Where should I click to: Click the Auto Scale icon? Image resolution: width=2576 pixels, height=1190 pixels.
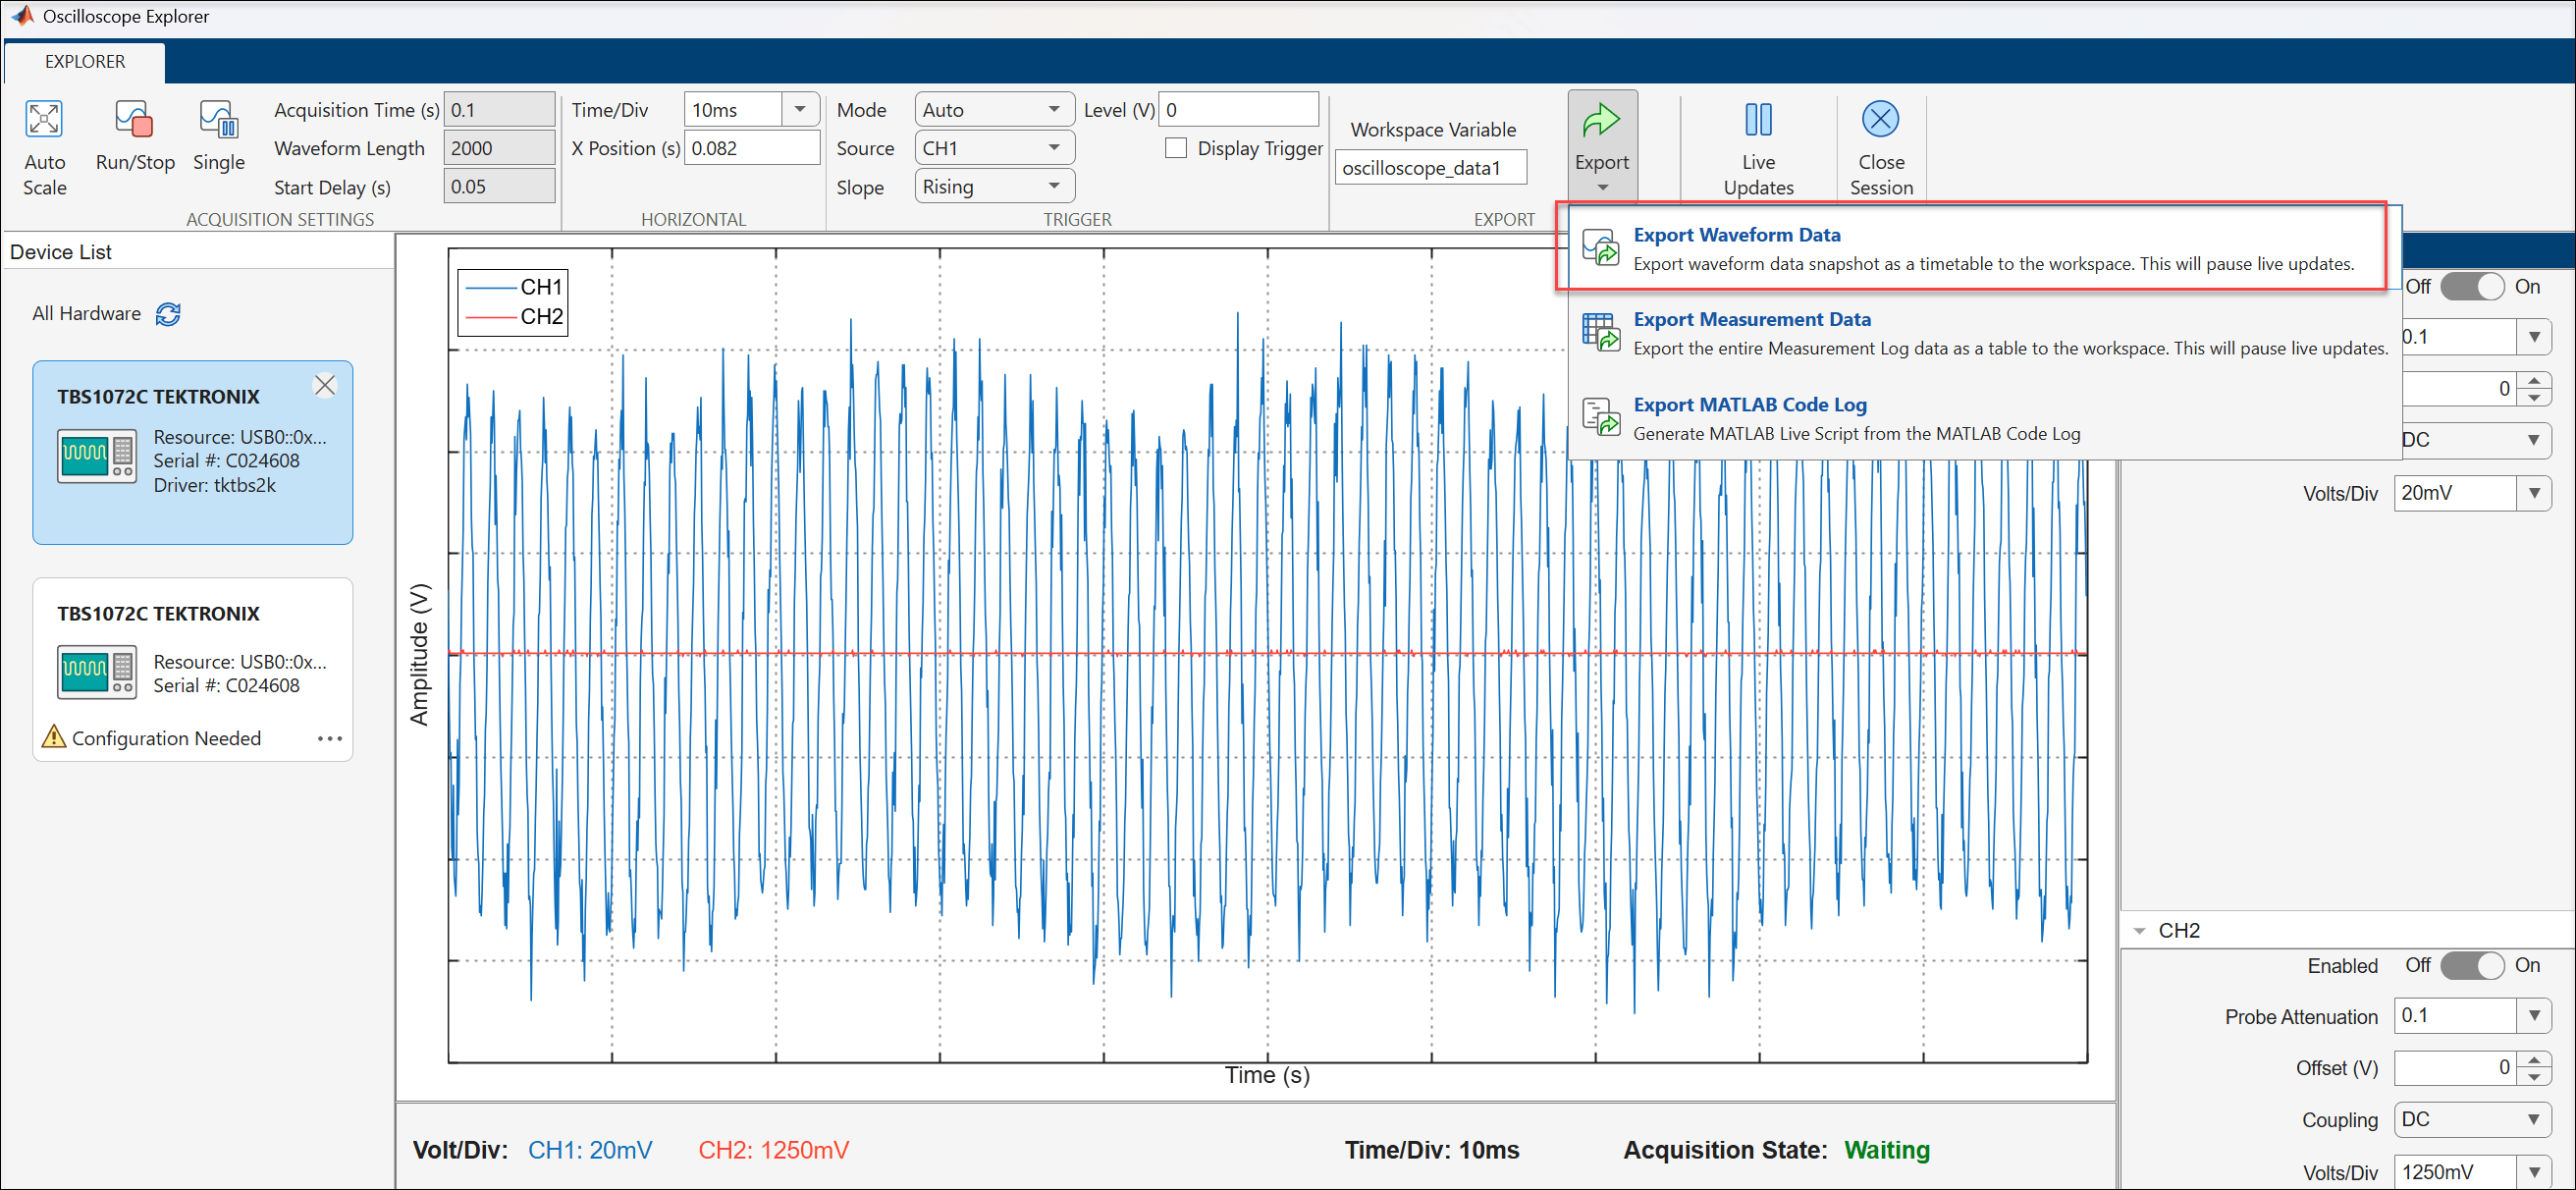[44, 119]
